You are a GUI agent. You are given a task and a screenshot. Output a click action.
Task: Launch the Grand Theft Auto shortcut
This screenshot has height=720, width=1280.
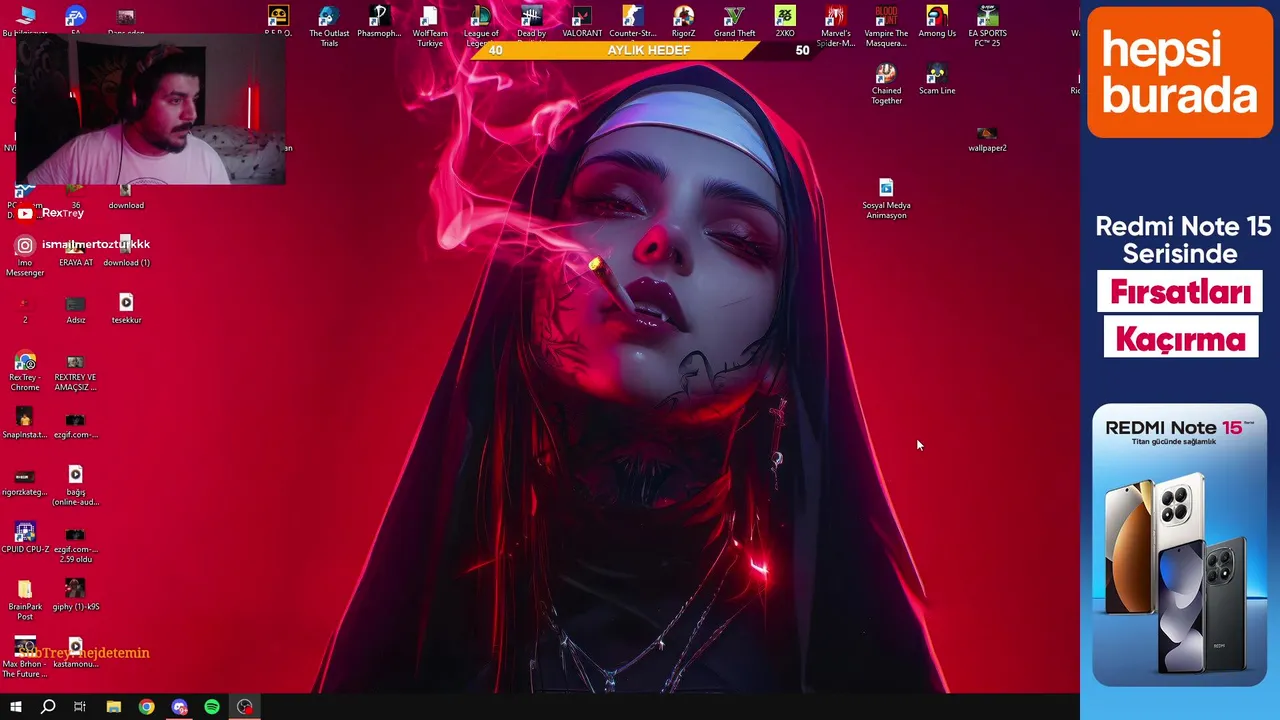click(734, 26)
